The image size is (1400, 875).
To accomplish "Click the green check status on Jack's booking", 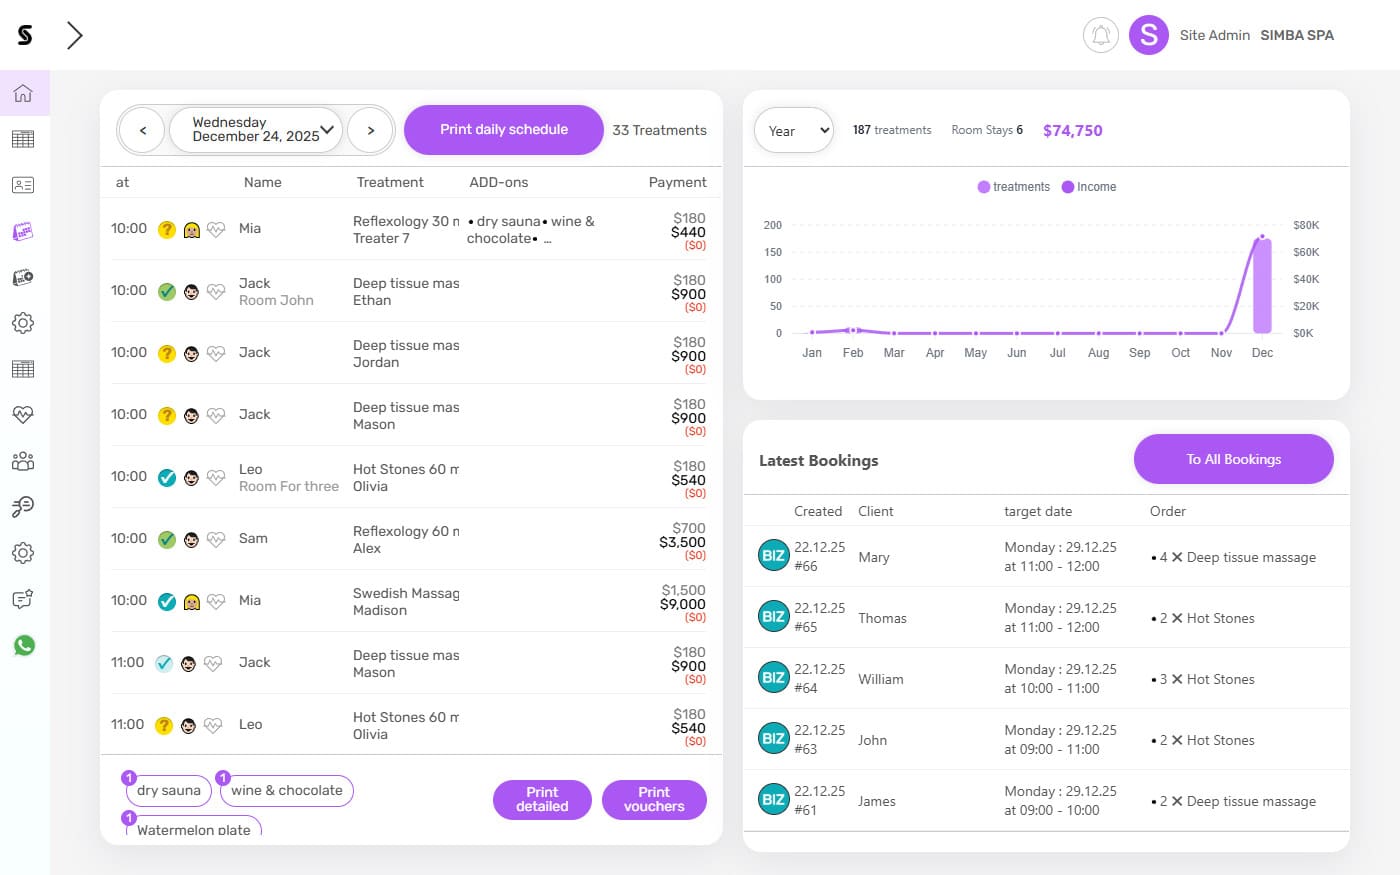I will tap(166, 291).
